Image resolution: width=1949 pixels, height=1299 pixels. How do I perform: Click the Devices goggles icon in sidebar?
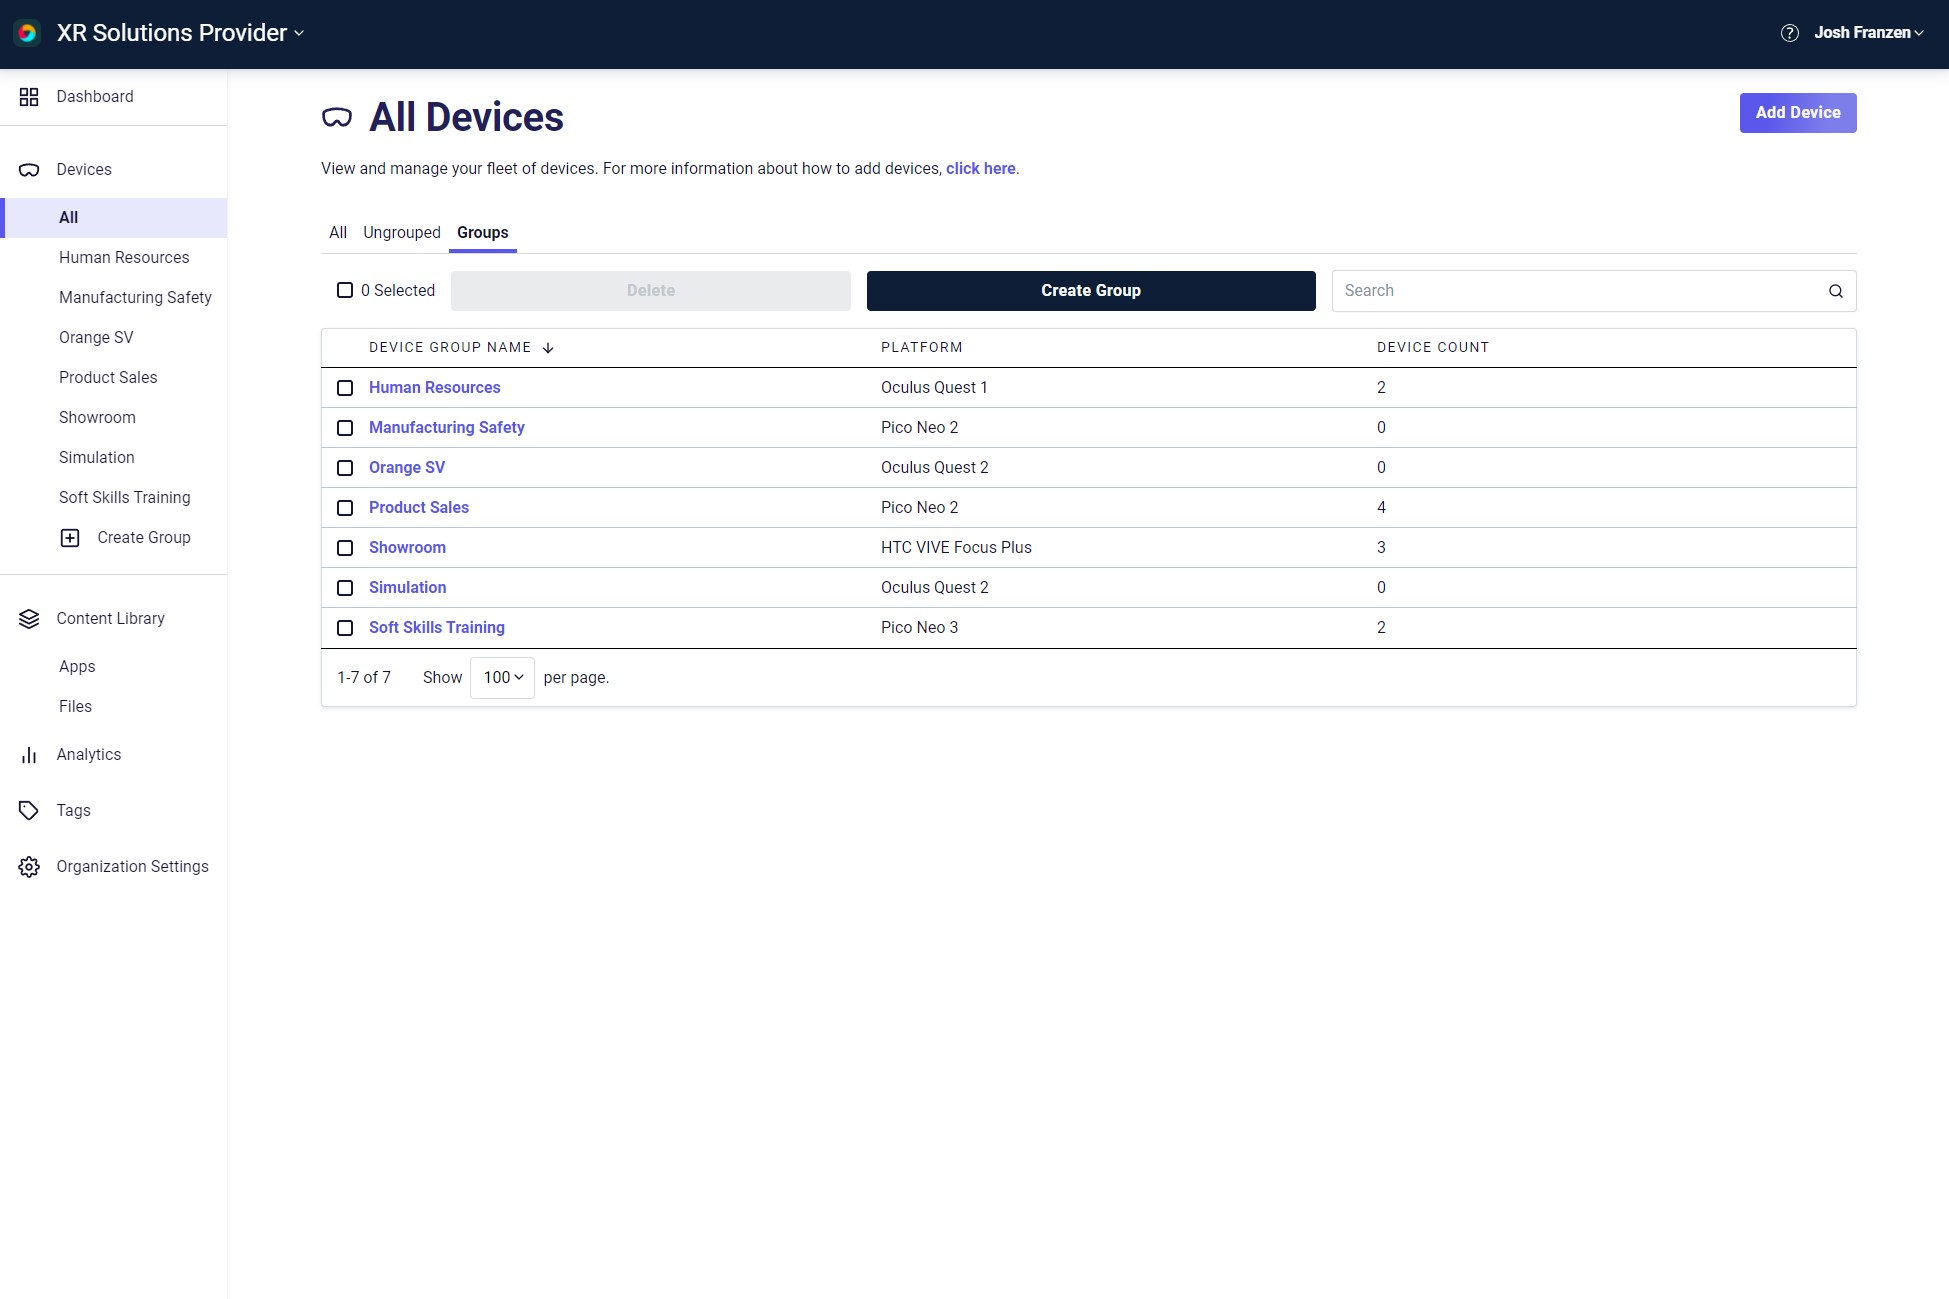click(x=28, y=170)
